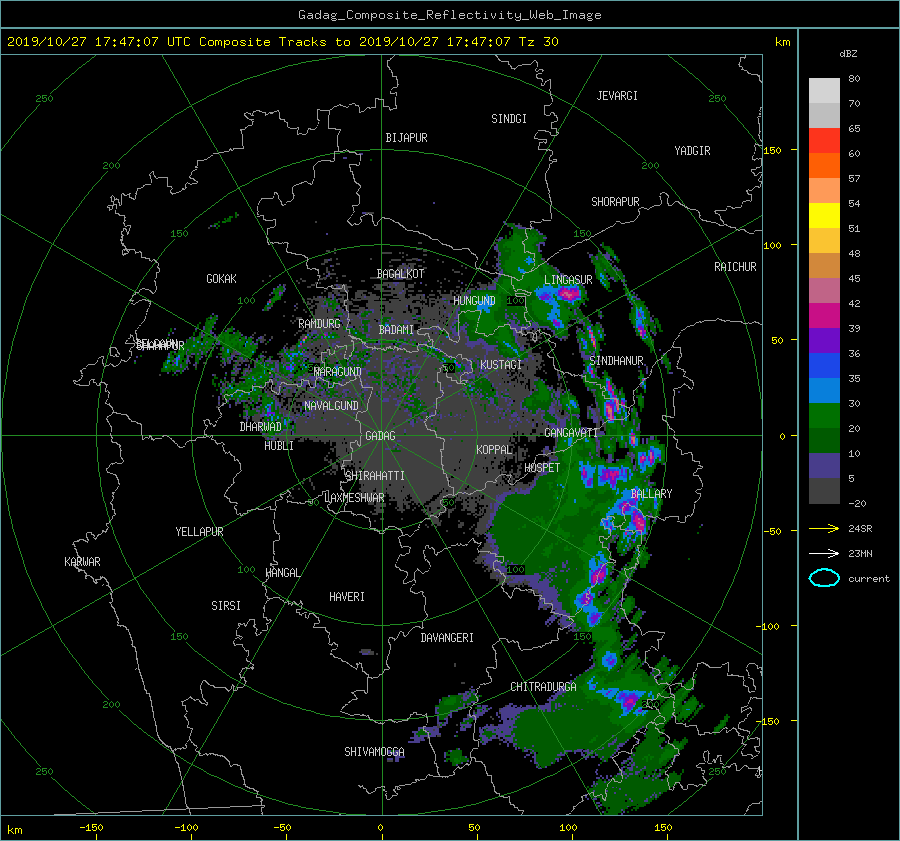Viewport: 900px width, 841px height.
Task: Click the yellow 150 km right axis label
Action: (772, 150)
